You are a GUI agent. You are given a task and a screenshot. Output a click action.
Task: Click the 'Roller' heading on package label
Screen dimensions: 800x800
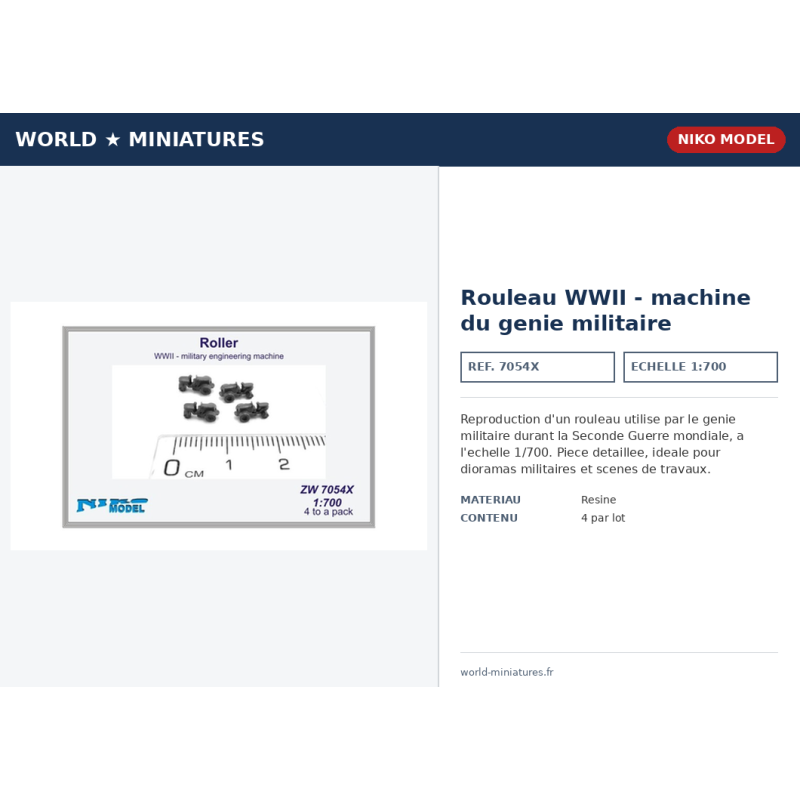tap(218, 342)
